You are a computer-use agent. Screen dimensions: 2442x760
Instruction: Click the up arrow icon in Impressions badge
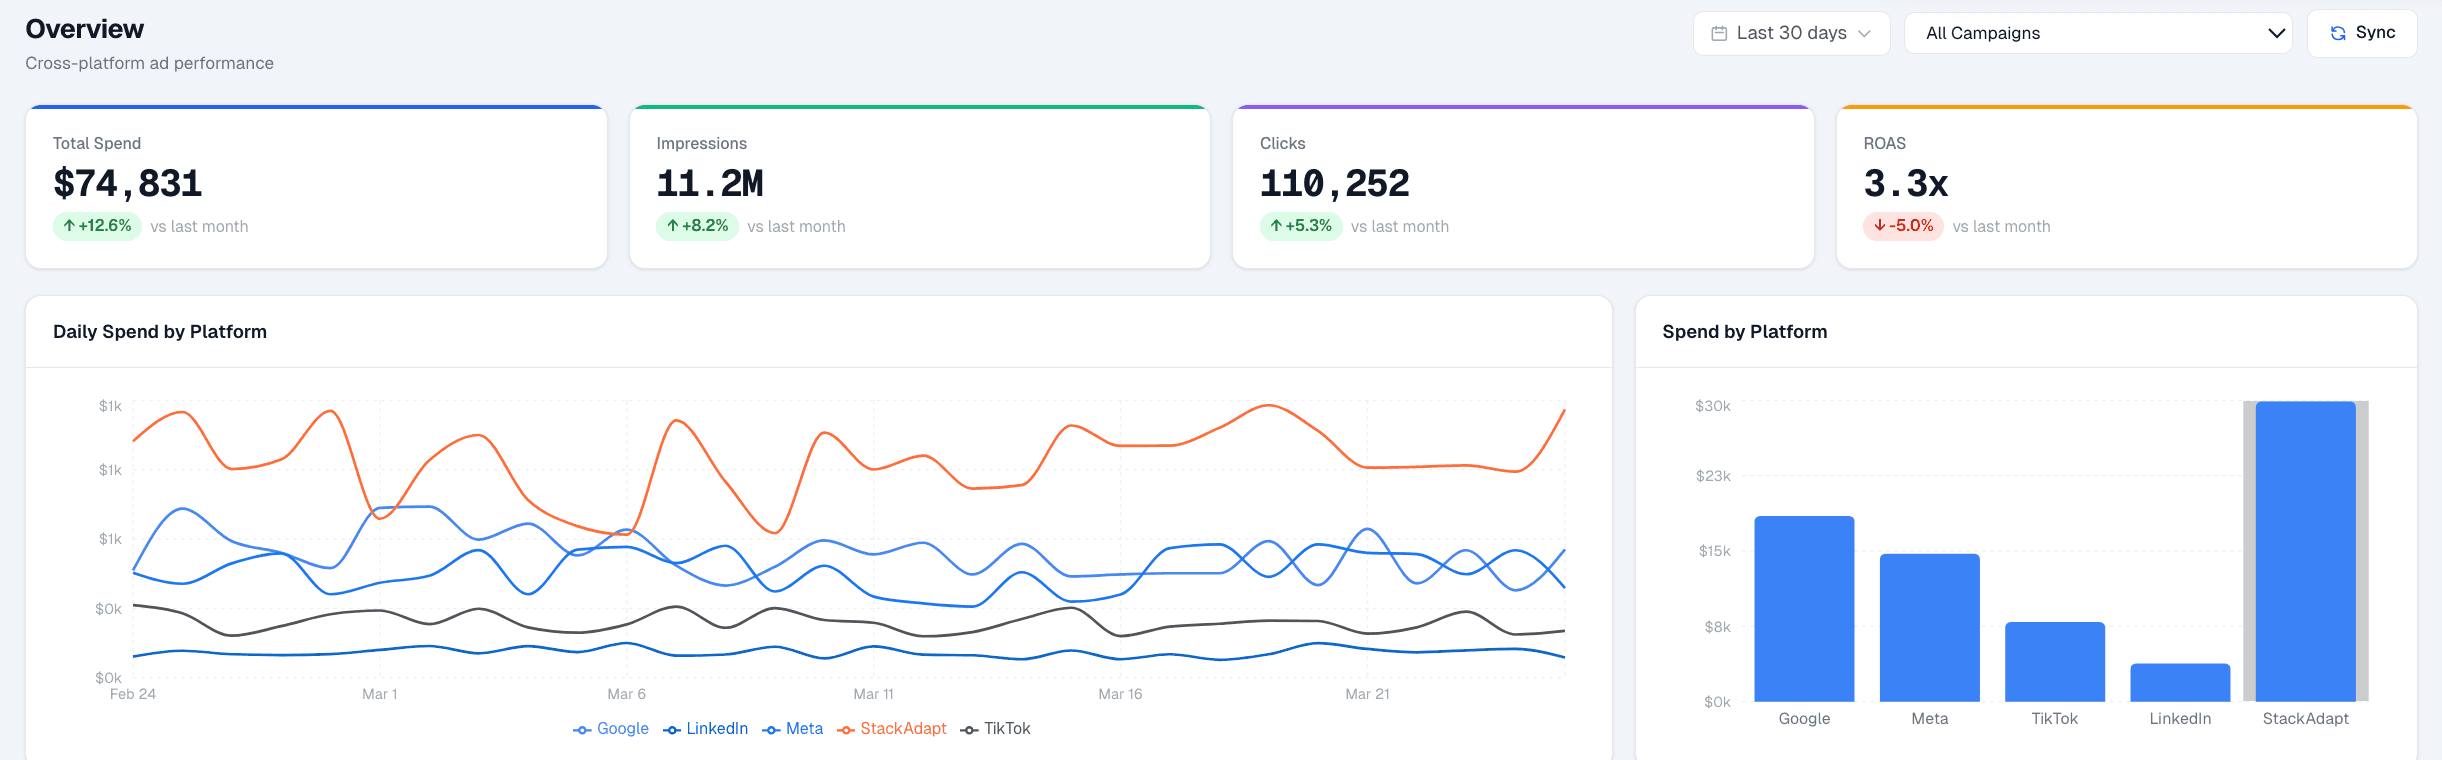point(673,226)
